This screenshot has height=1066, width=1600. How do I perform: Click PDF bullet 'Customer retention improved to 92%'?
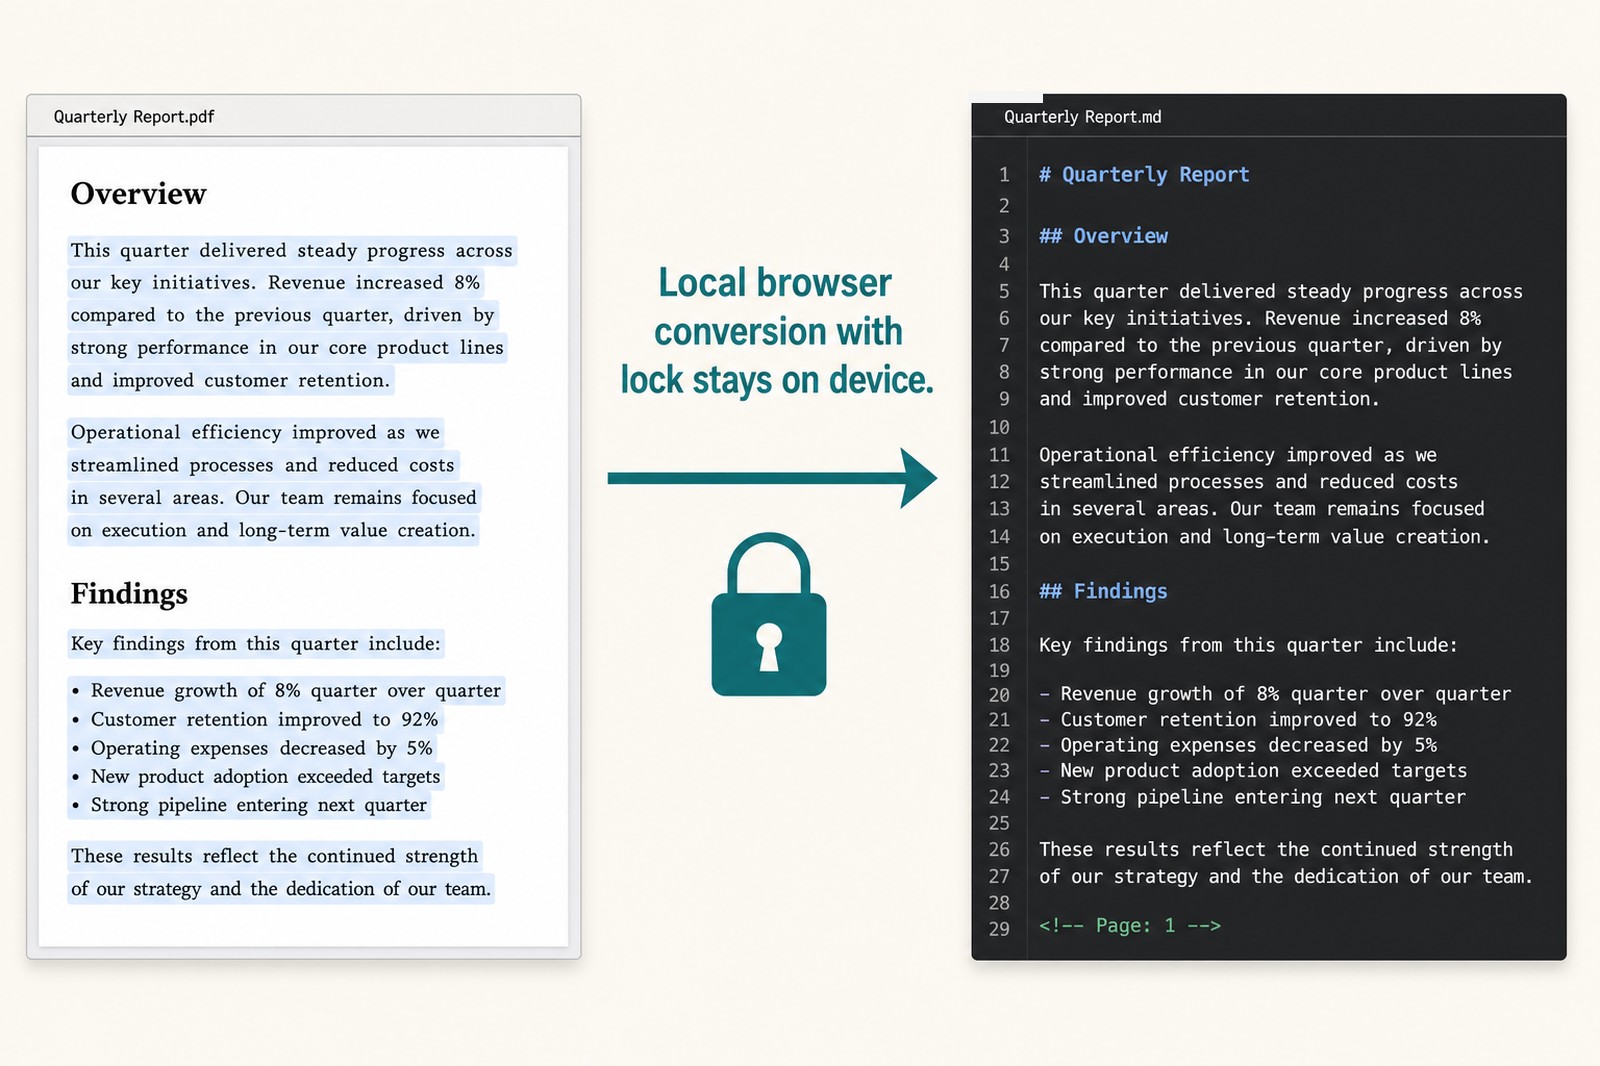coord(264,720)
